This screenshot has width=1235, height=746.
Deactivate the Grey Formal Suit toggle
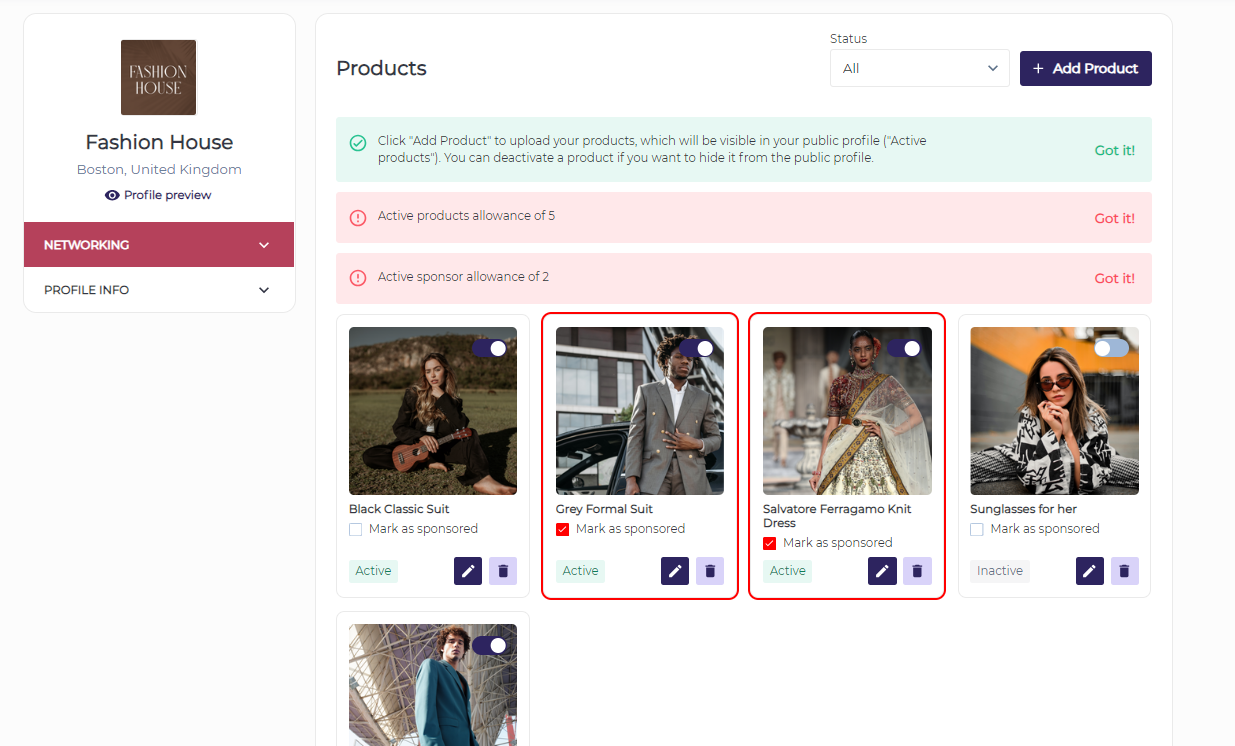697,348
